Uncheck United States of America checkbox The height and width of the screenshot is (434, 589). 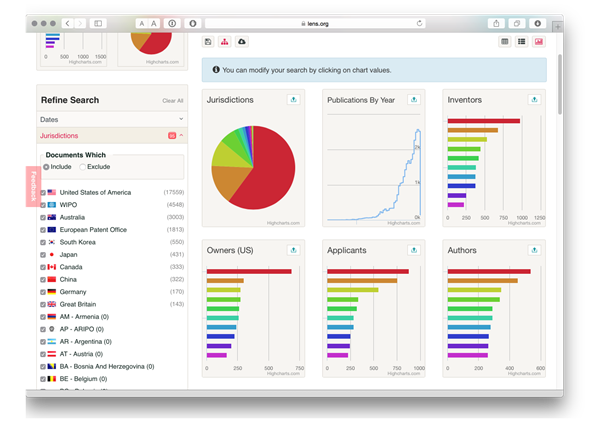tap(43, 193)
